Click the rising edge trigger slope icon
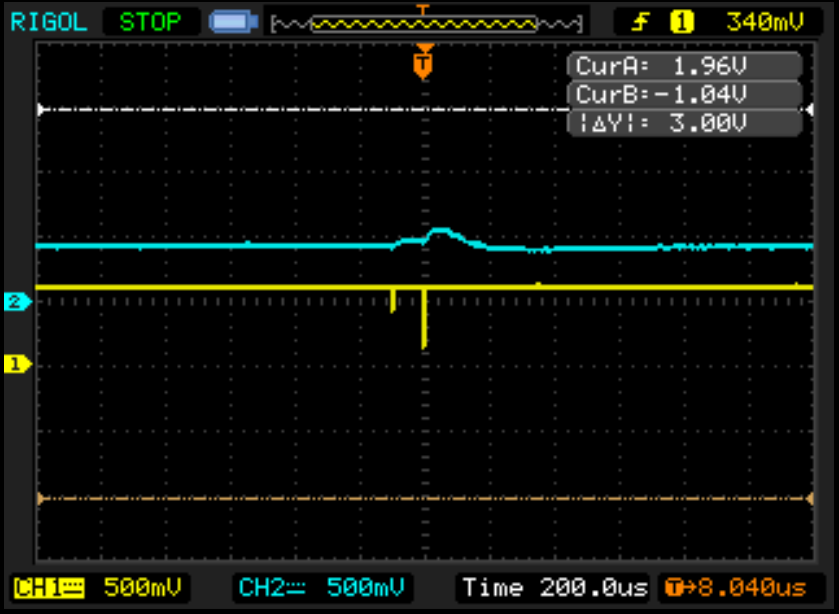Viewport: 839px width, 614px height. tap(640, 22)
